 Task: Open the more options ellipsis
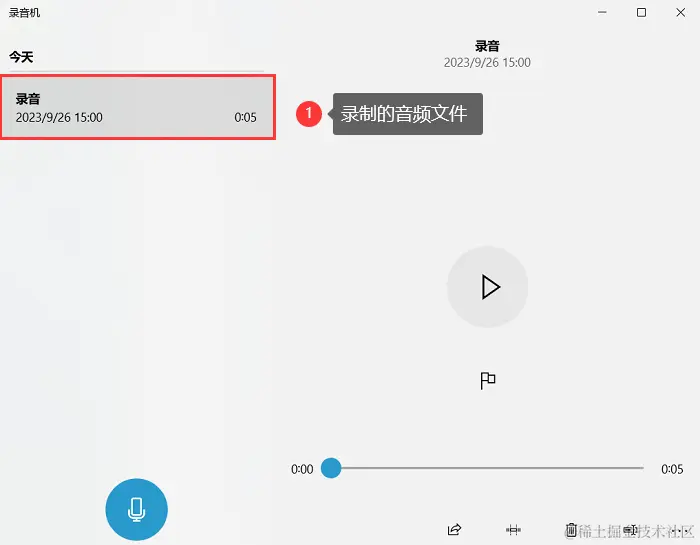point(679,531)
